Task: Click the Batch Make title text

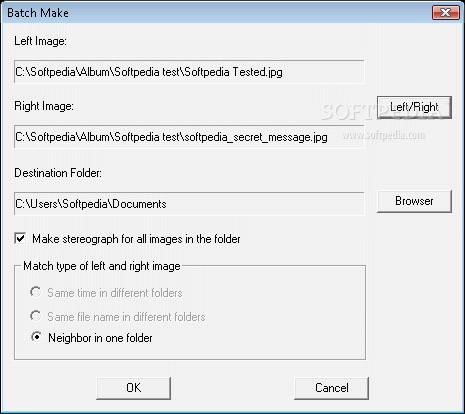Action: pyautogui.click(x=38, y=13)
